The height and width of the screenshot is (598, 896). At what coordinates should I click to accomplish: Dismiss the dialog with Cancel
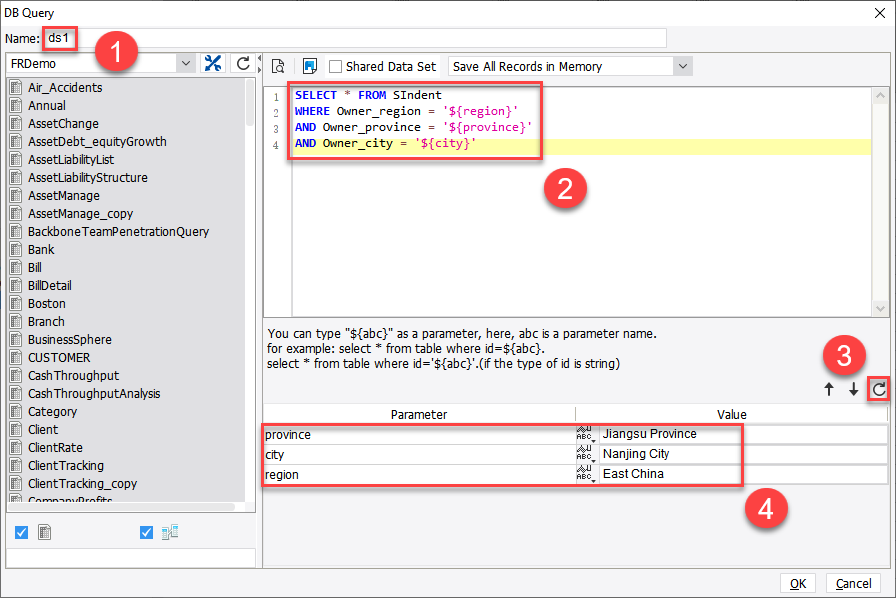click(855, 583)
